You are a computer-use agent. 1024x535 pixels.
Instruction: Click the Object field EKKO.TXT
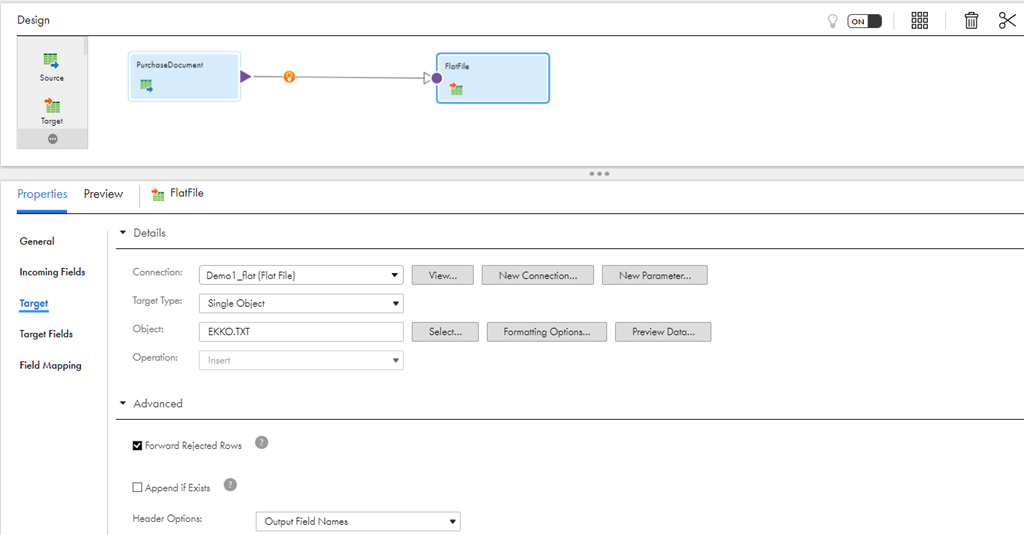point(301,332)
